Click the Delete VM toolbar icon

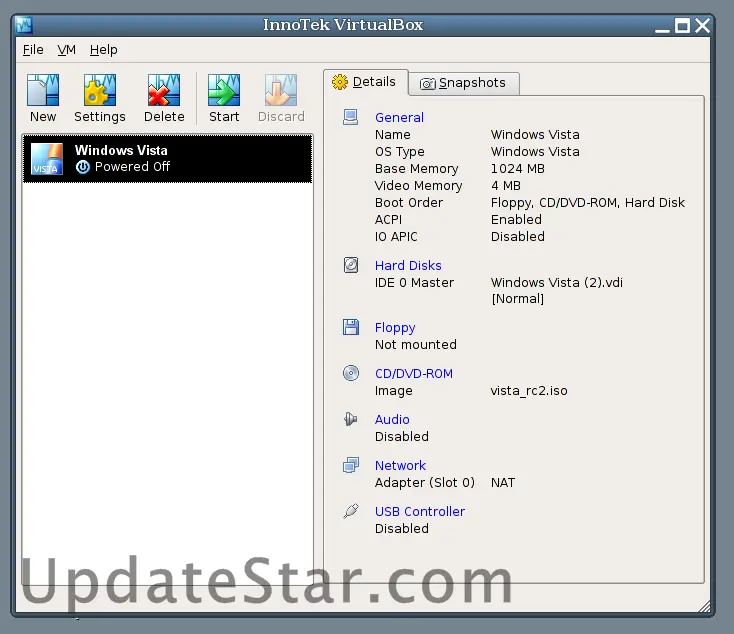pos(164,91)
